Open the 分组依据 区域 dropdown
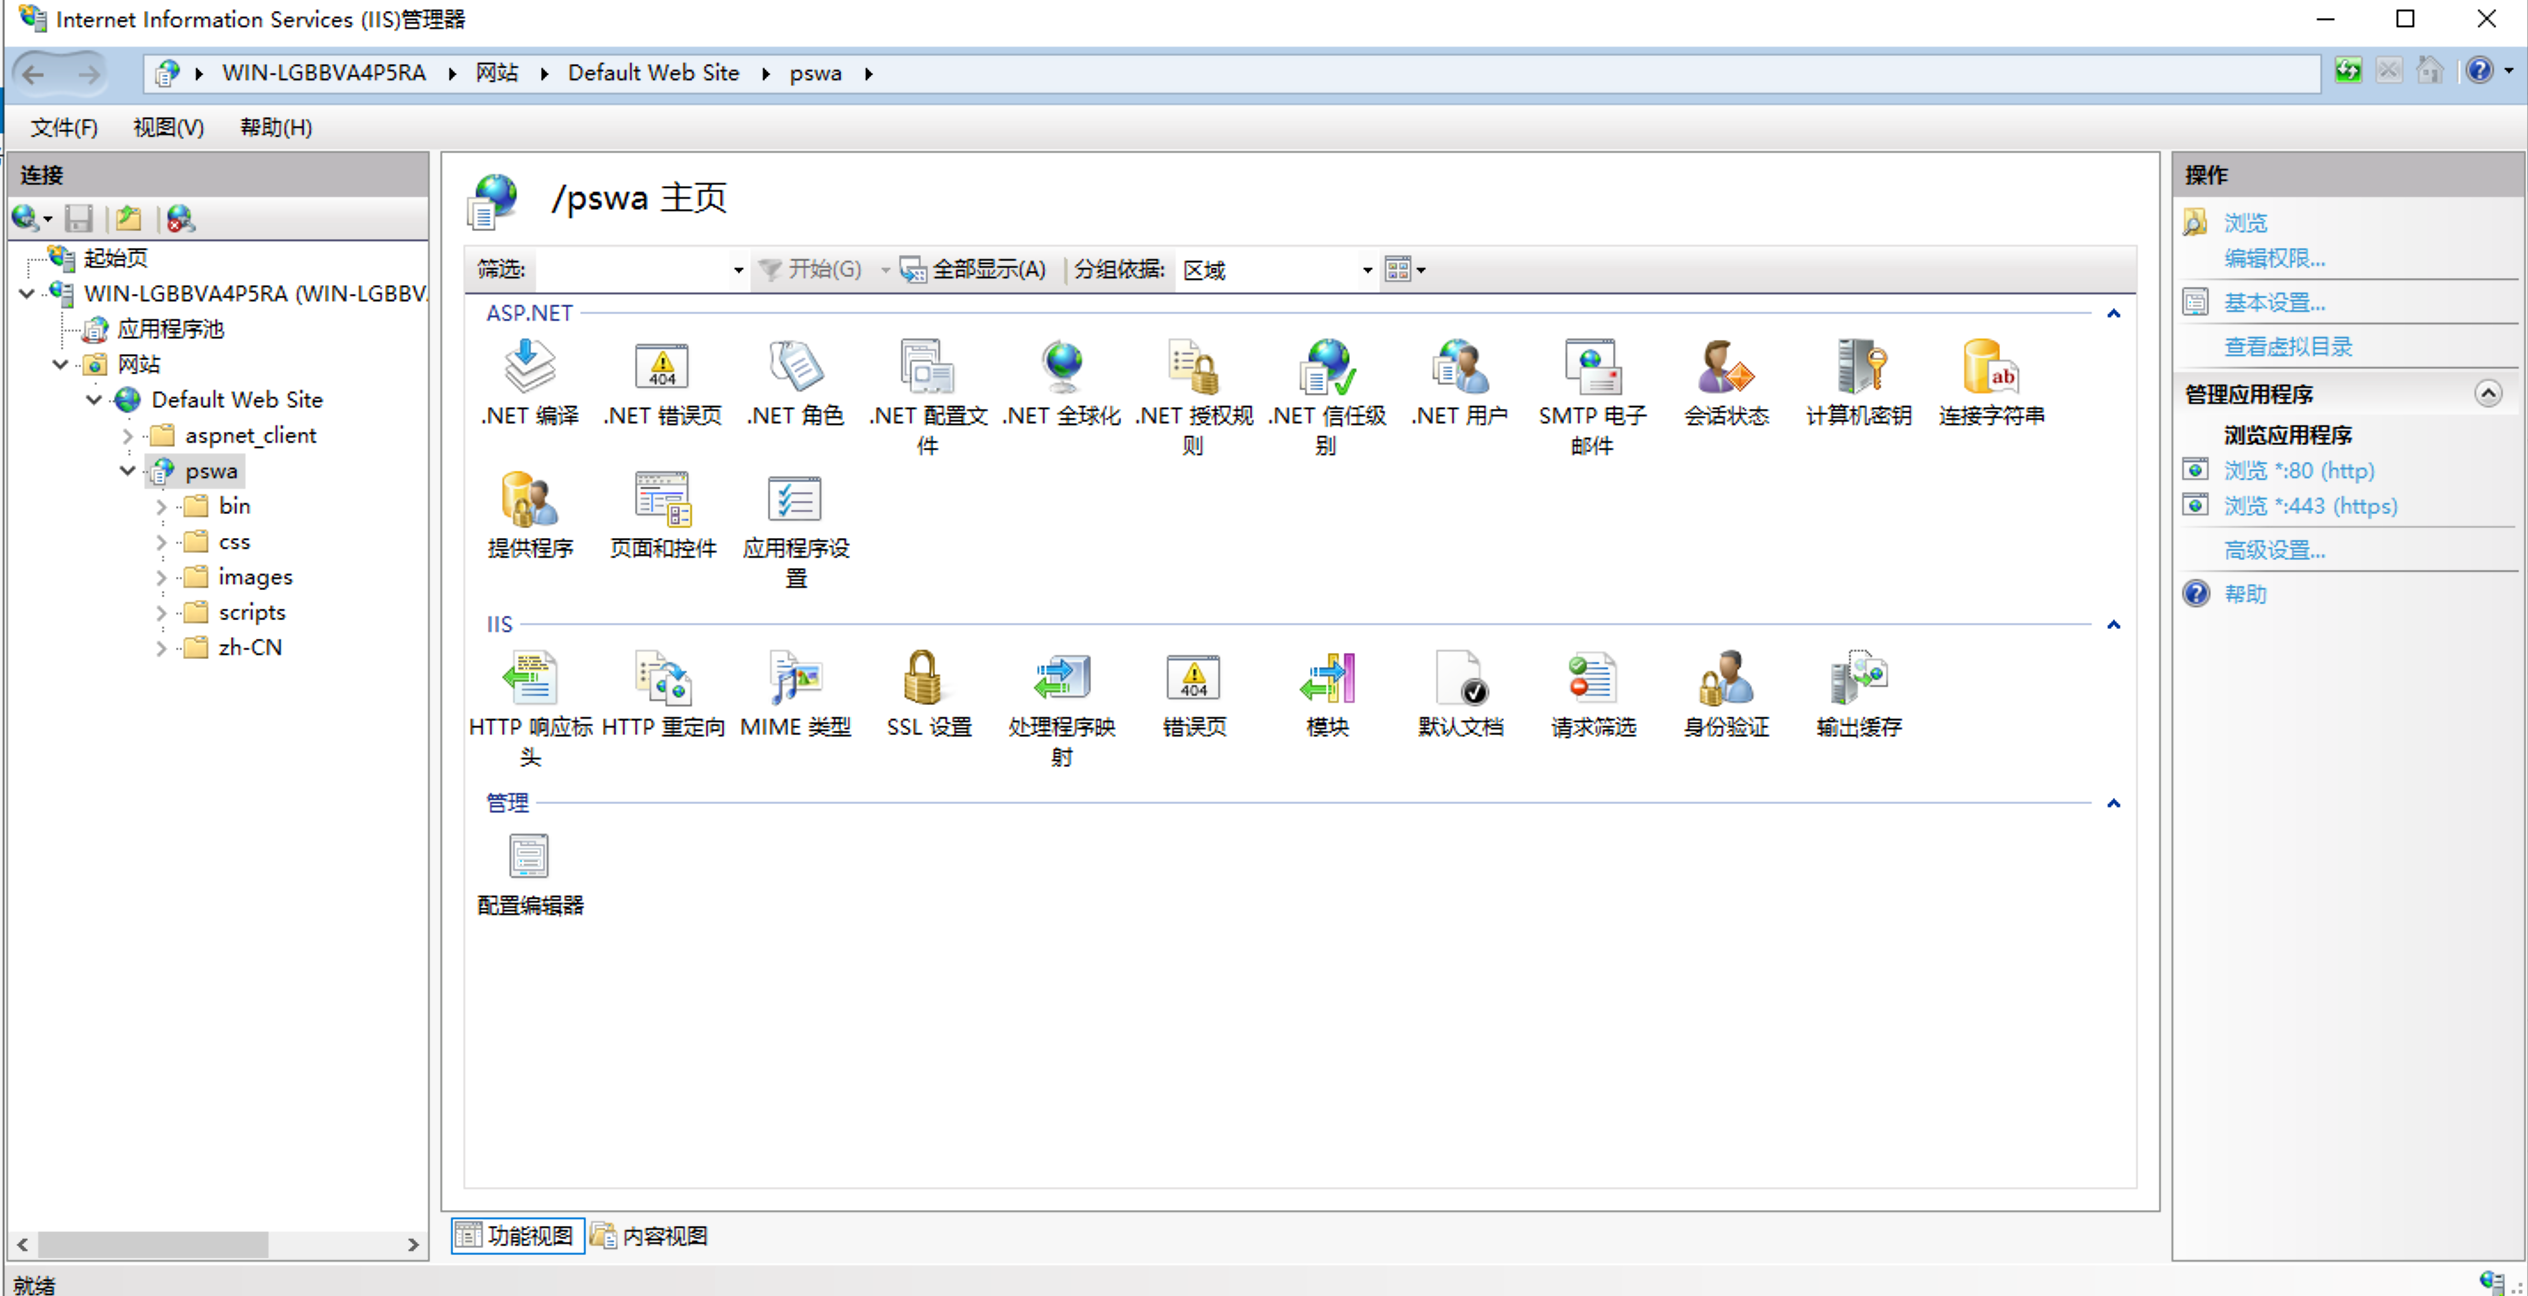Image resolution: width=2528 pixels, height=1296 pixels. (1366, 269)
